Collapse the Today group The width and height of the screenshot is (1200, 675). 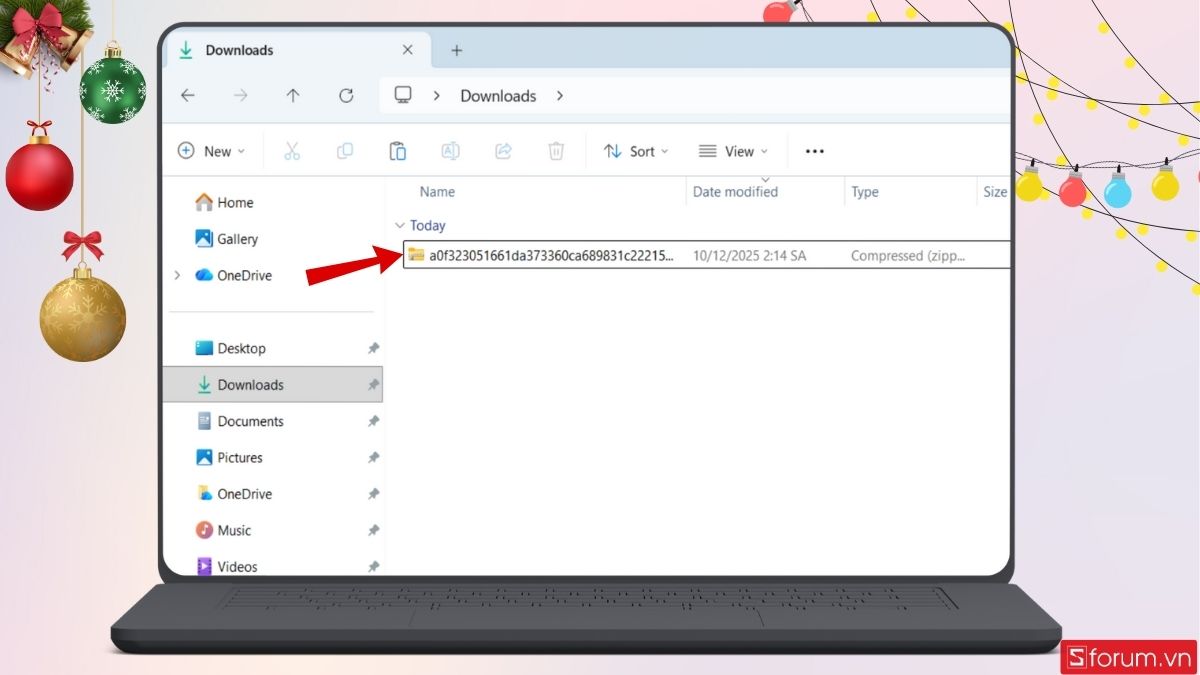pos(400,225)
